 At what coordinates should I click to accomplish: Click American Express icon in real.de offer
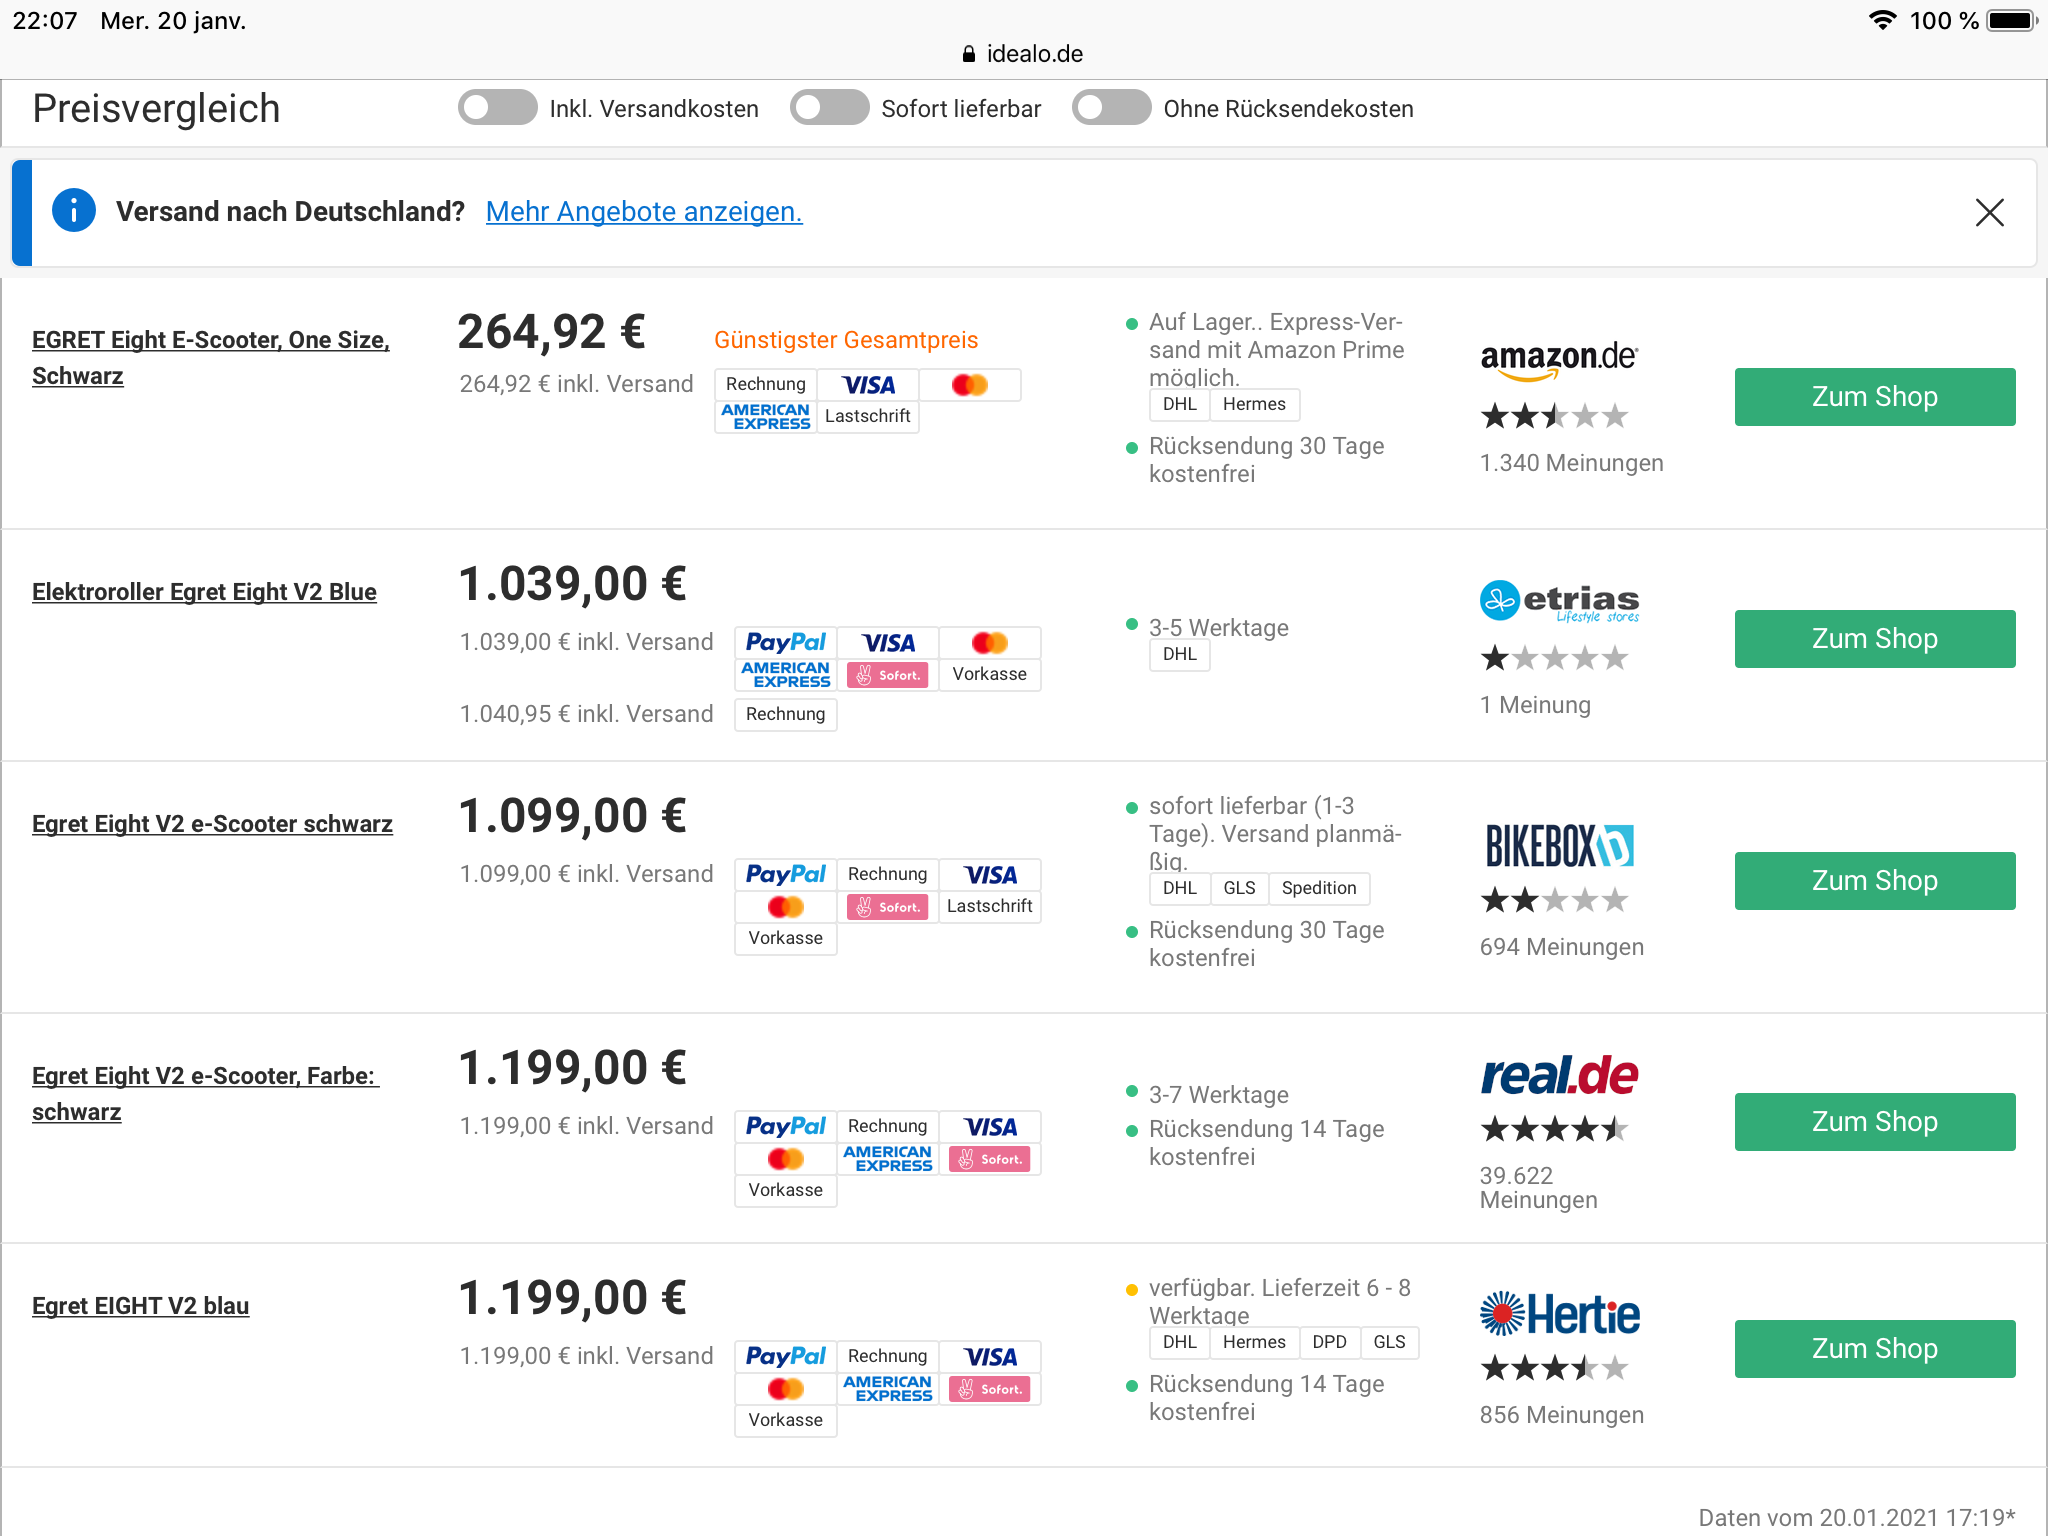tap(888, 1159)
